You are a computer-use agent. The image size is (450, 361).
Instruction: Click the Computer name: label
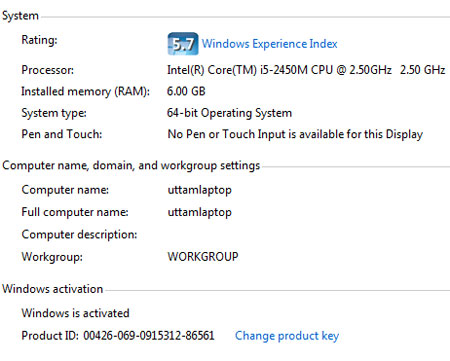[65, 190]
